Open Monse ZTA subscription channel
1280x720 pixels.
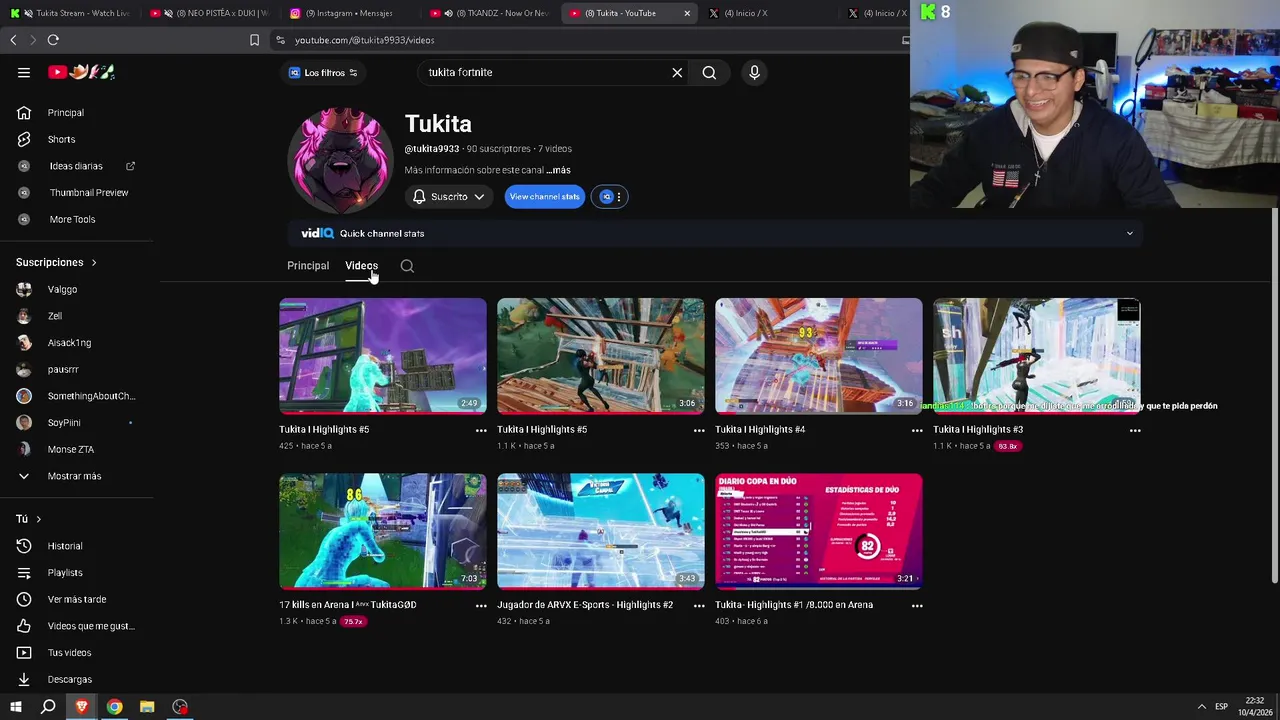point(71,450)
